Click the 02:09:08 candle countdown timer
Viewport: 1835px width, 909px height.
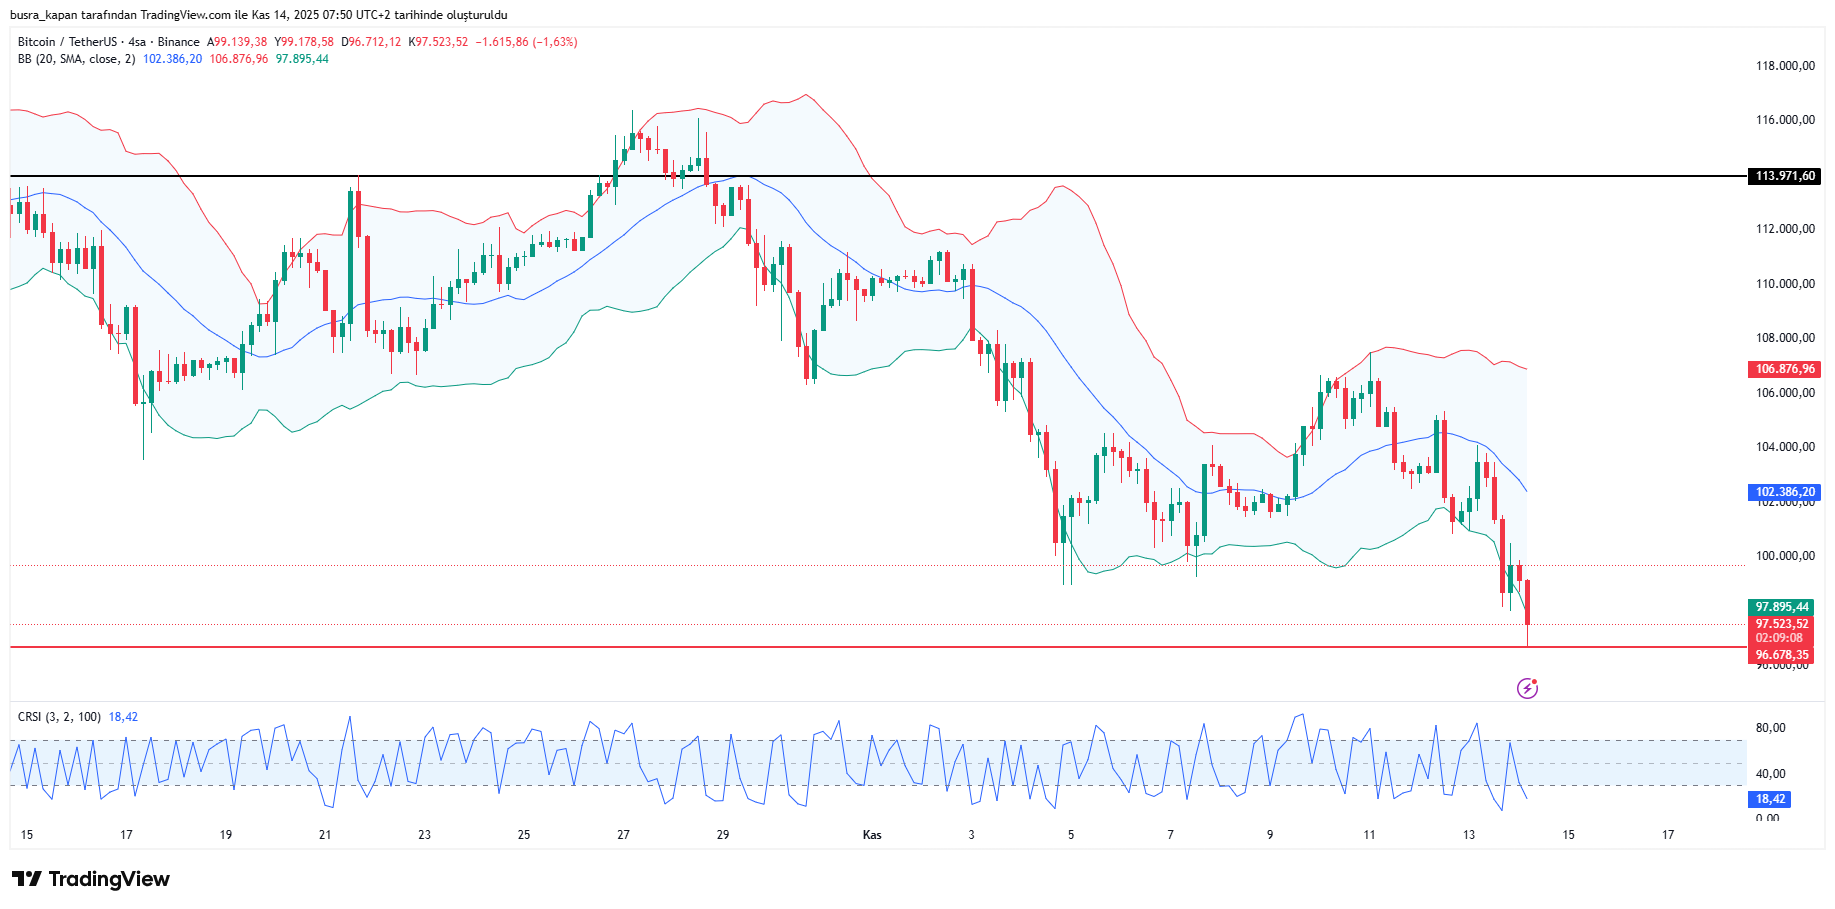1781,638
